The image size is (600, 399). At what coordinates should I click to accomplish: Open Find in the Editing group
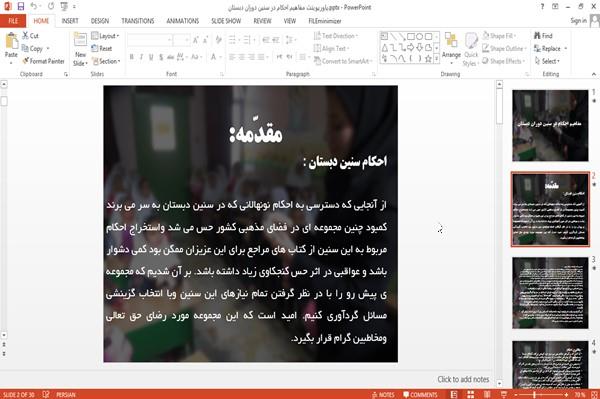543,36
